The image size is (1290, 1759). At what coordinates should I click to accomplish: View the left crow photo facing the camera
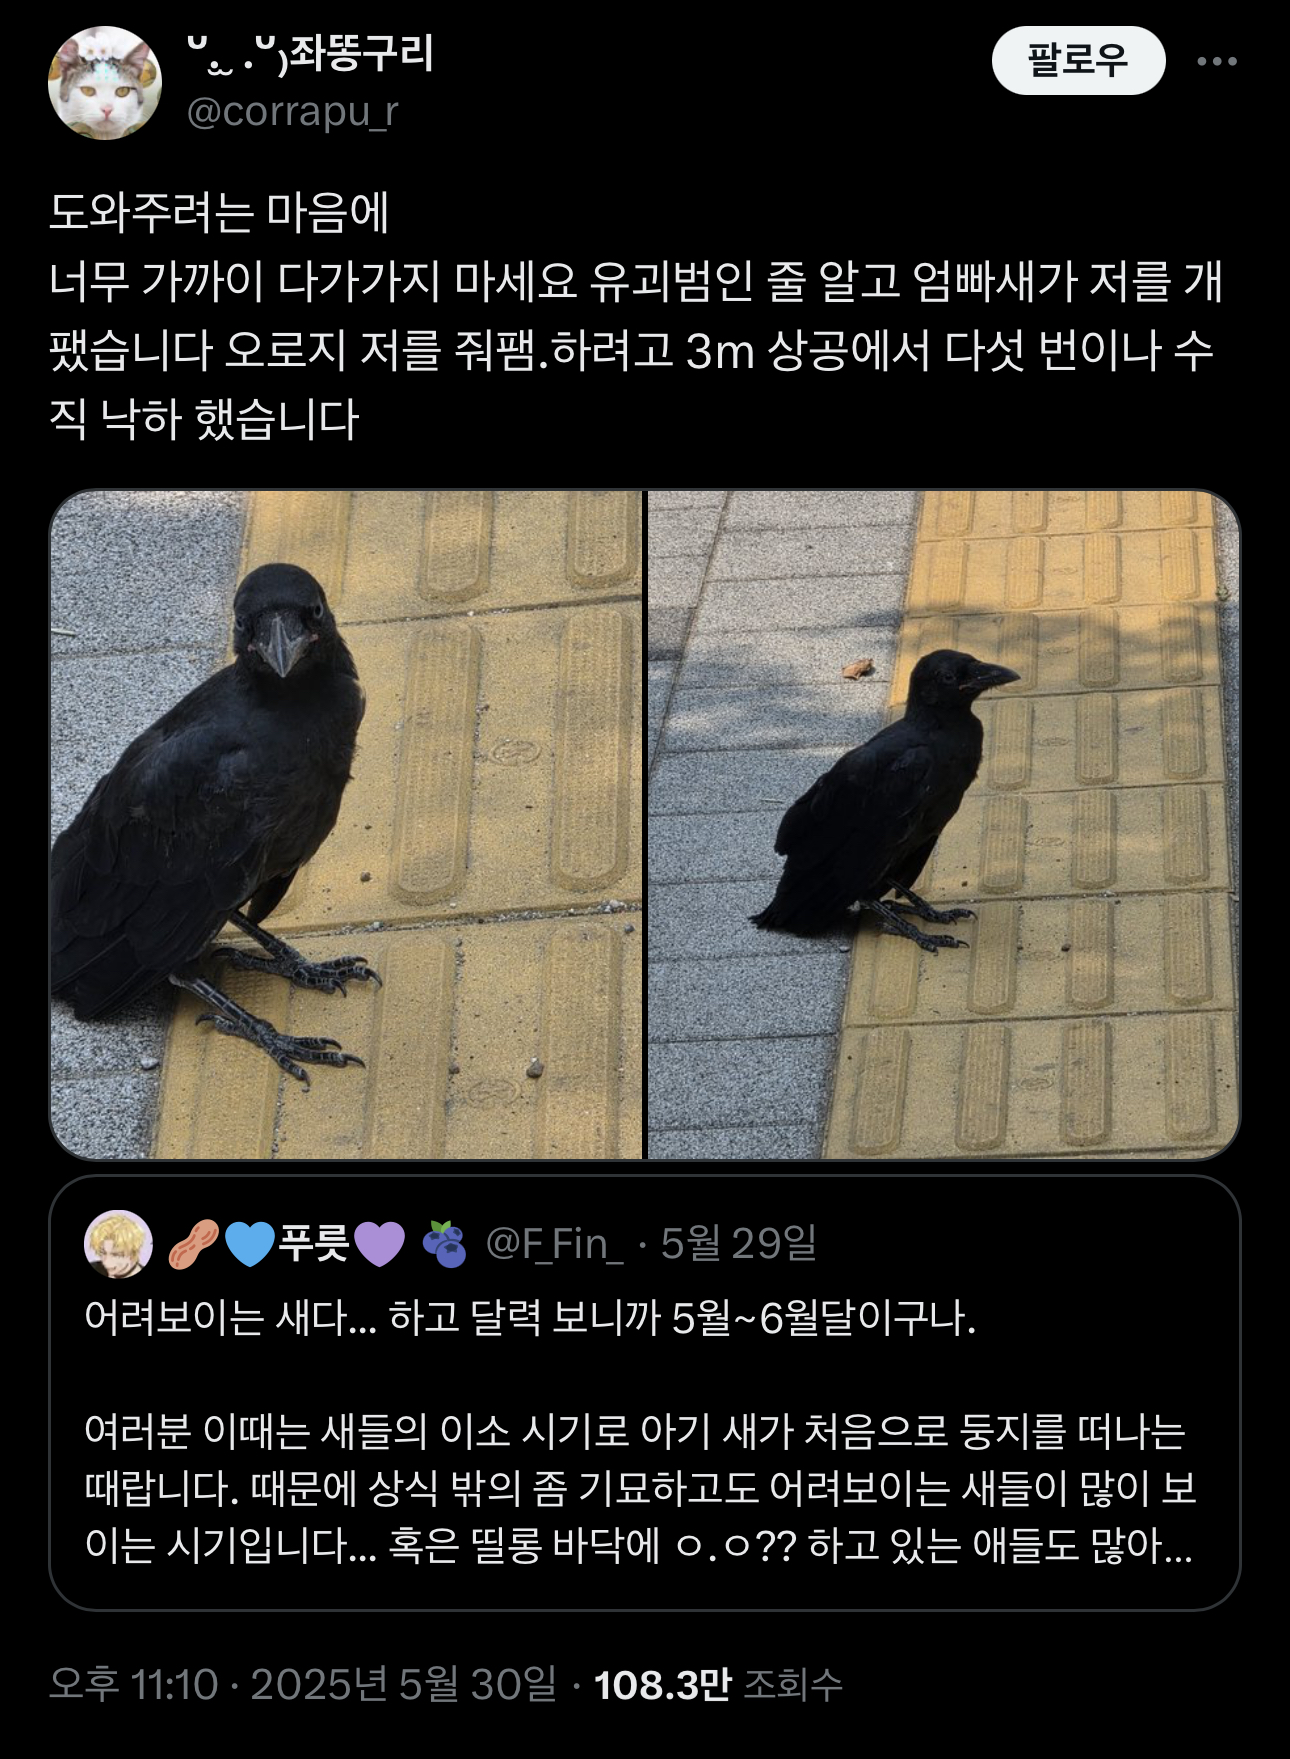(346, 825)
